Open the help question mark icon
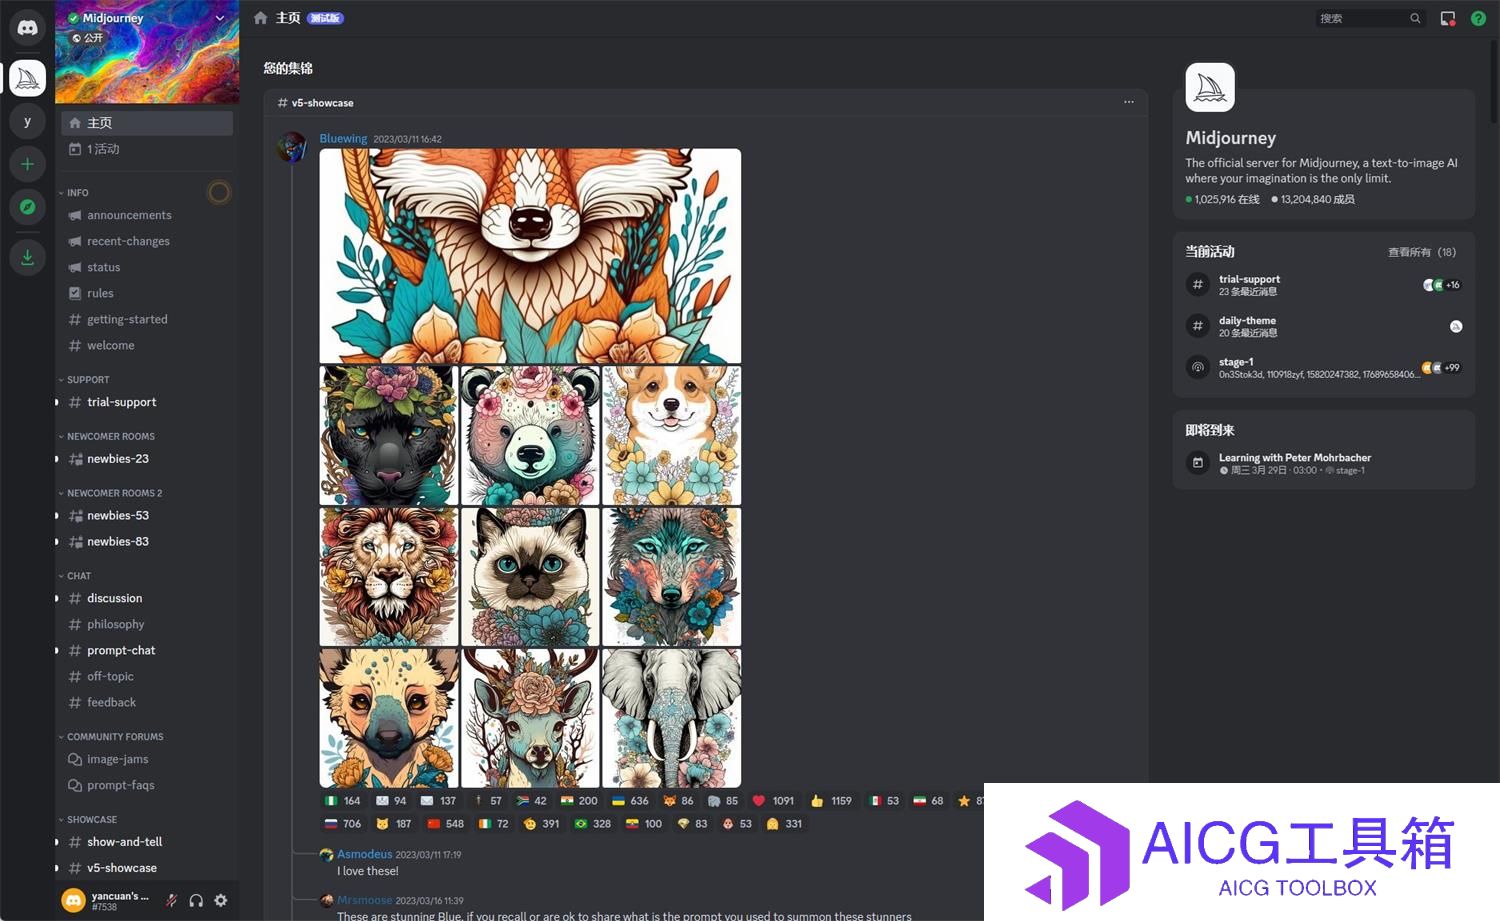This screenshot has width=1500, height=921. (1478, 18)
